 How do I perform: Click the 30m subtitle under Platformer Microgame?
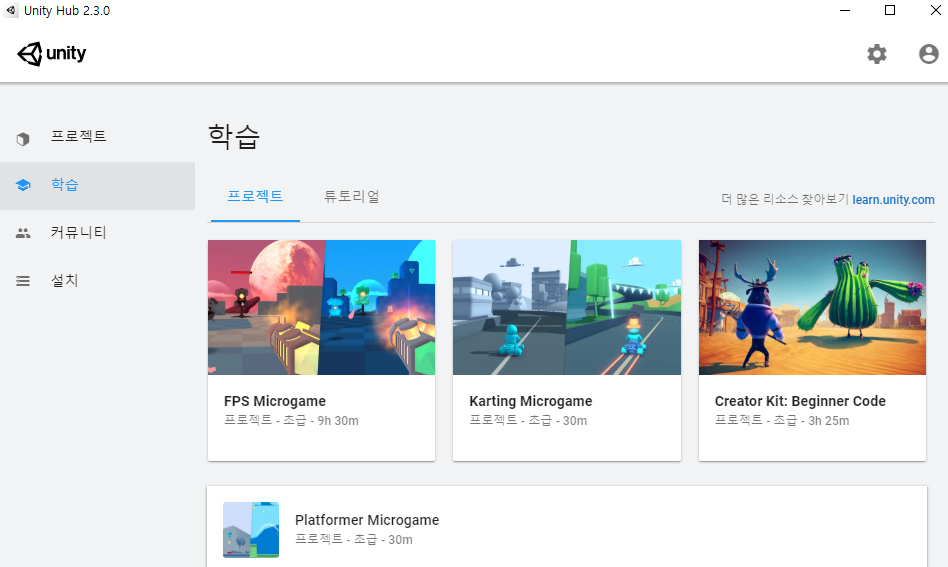click(x=354, y=539)
